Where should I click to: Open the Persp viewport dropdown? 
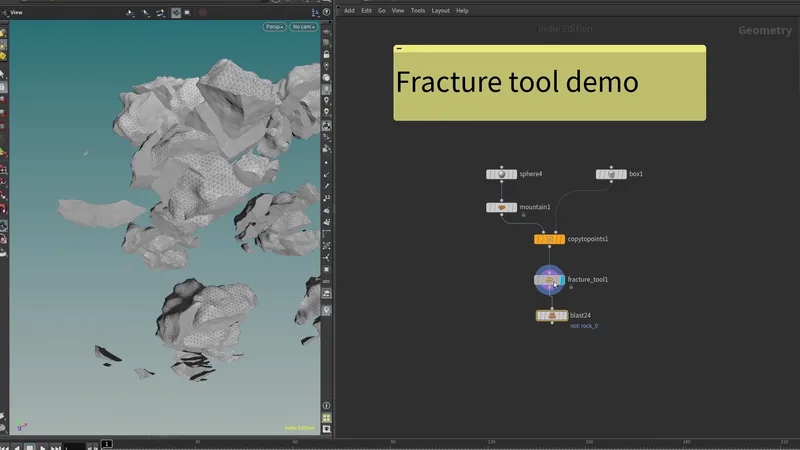[274, 27]
